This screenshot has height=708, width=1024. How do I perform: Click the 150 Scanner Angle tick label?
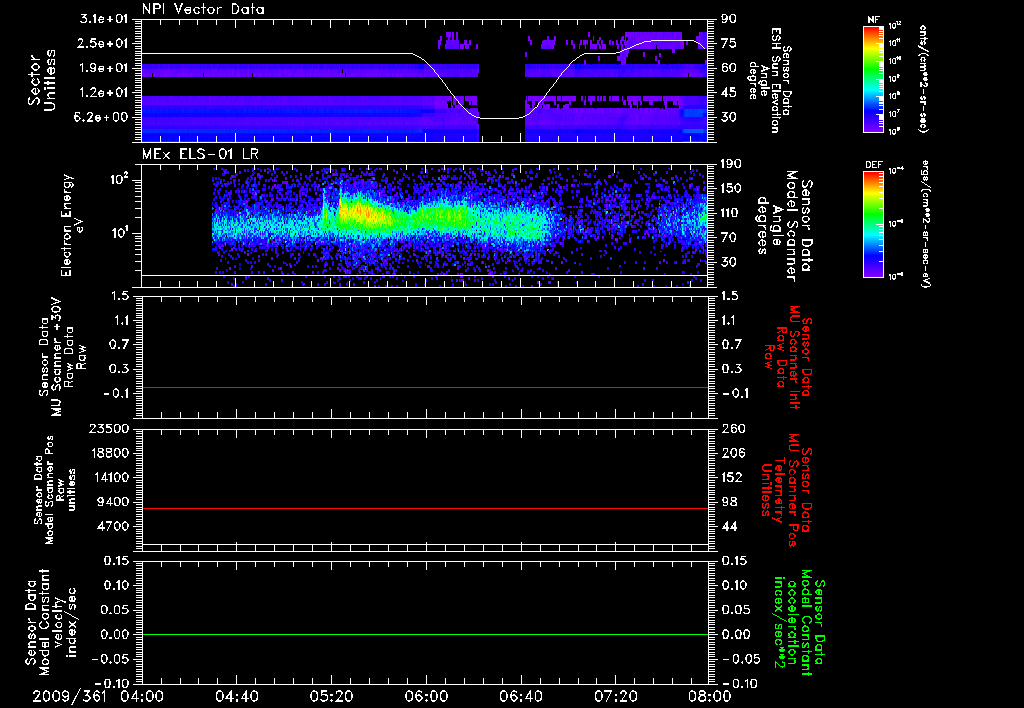[x=731, y=188]
